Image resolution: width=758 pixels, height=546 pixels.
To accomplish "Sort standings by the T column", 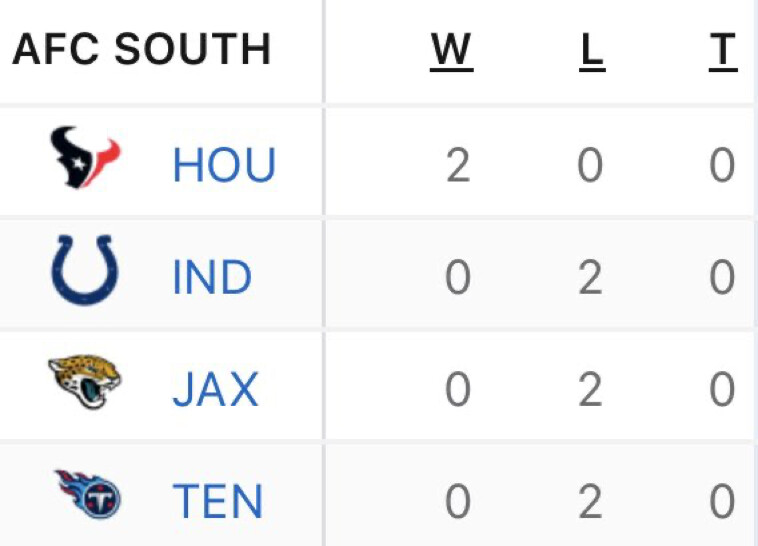I will point(723,50).
